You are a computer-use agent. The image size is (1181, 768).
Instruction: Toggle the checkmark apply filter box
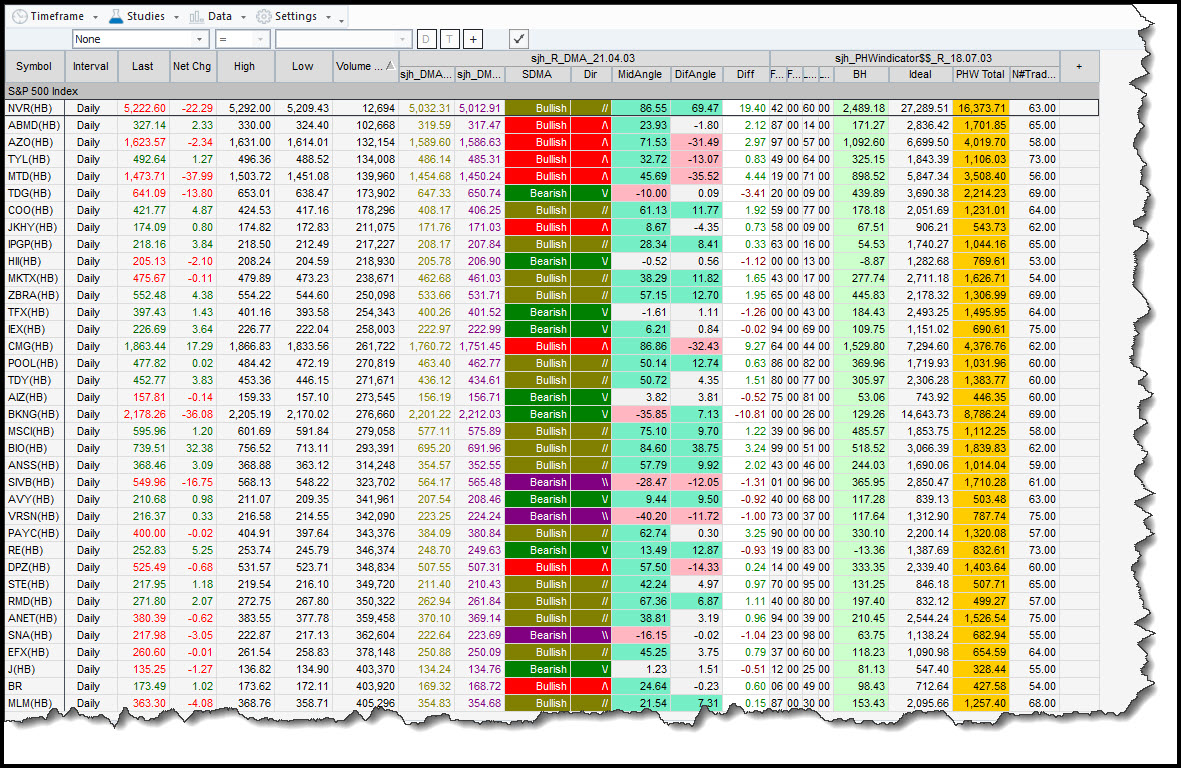pos(519,38)
